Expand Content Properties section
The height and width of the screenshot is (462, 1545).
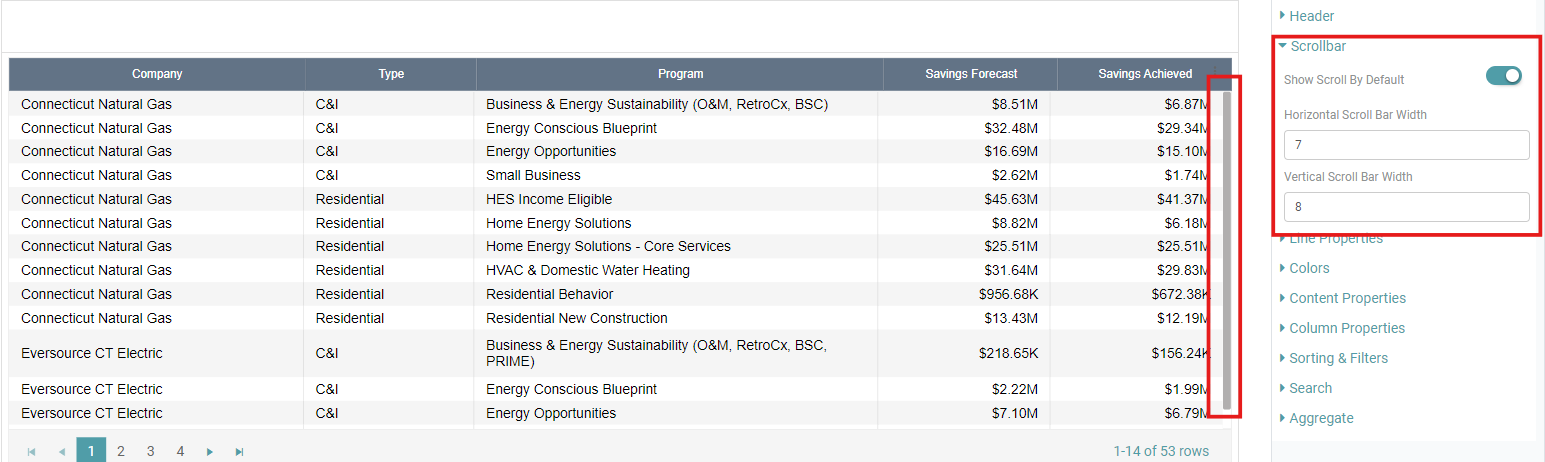point(1347,298)
